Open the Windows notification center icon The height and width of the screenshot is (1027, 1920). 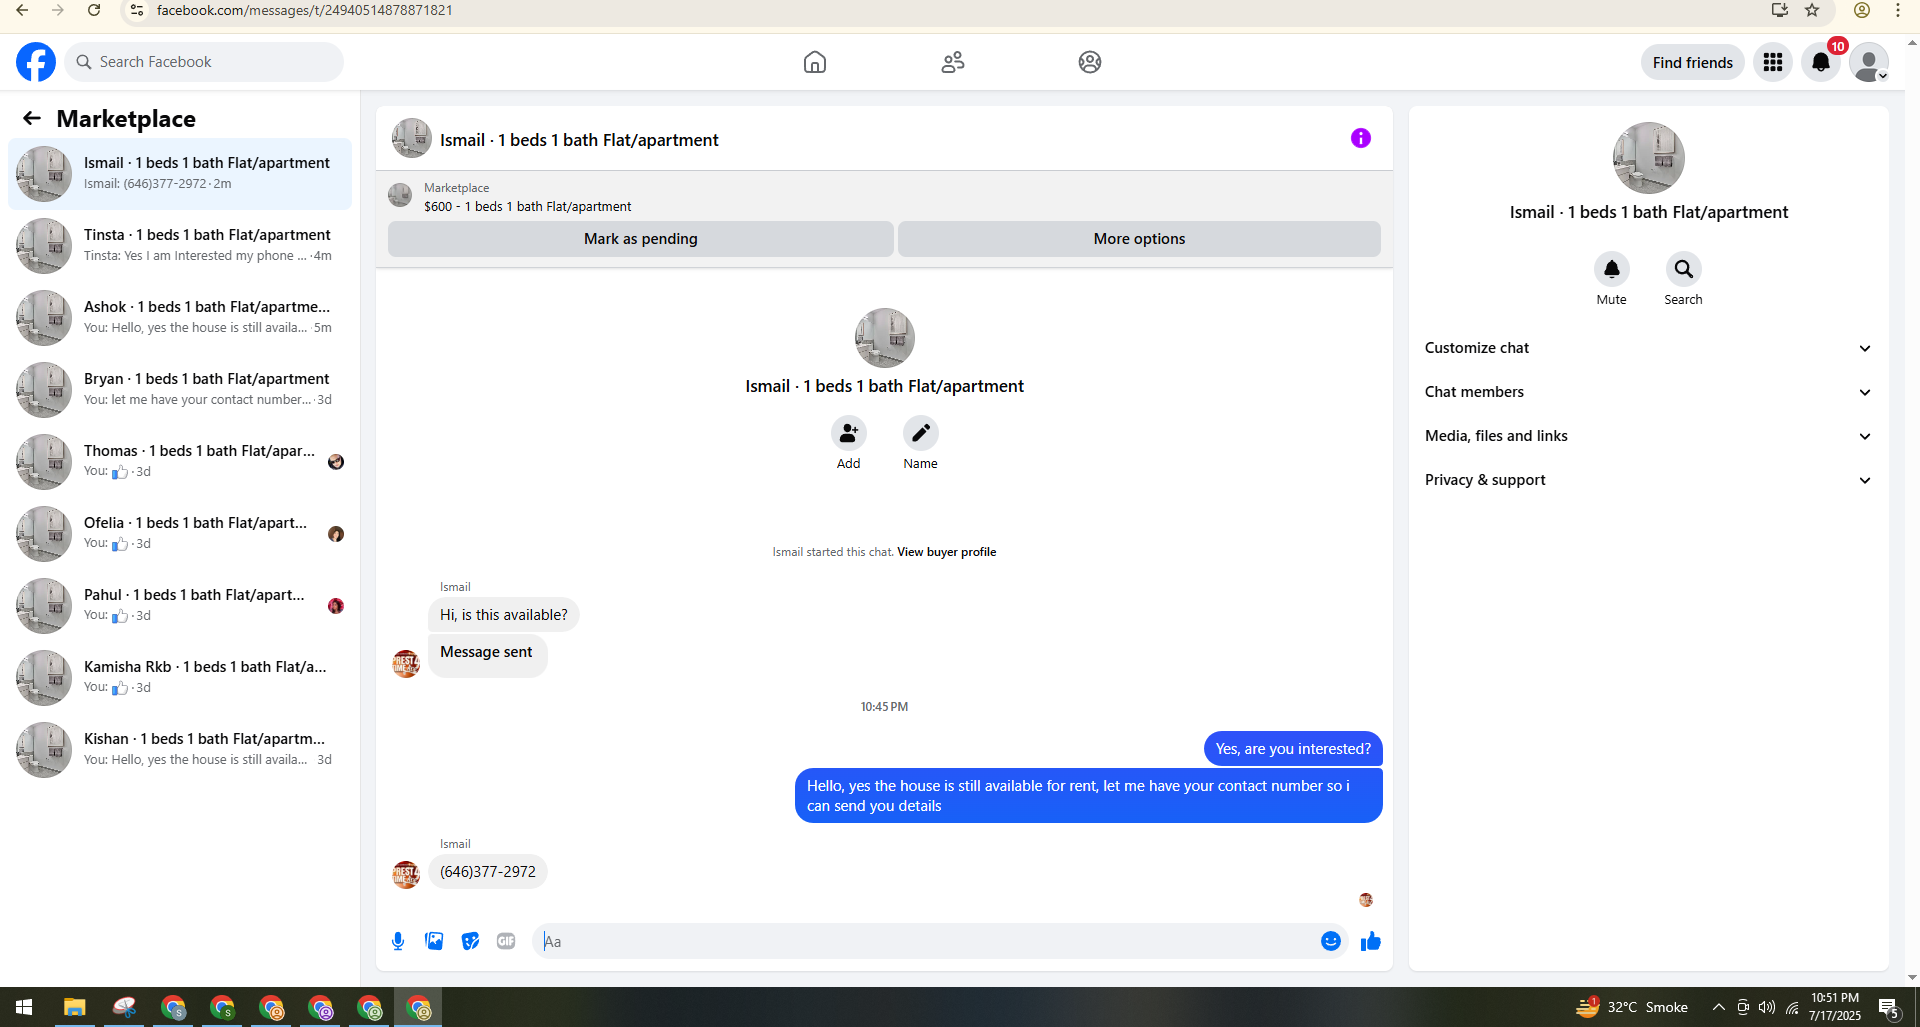coord(1888,1007)
